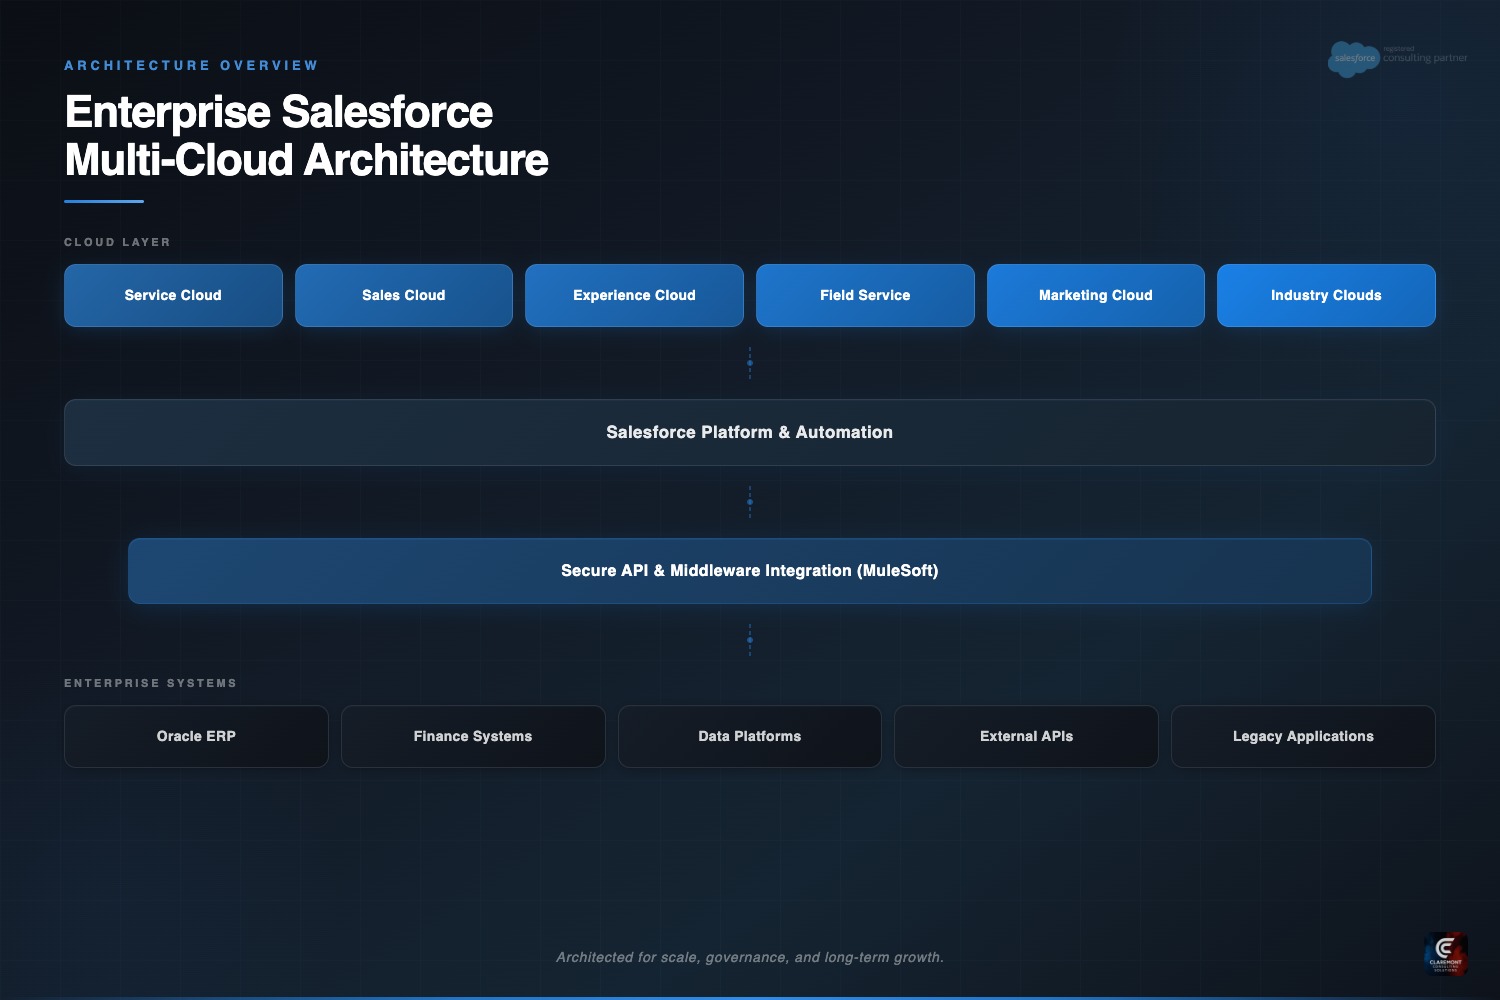Select the Legacy Applications box
The width and height of the screenshot is (1500, 1000).
pyautogui.click(x=1303, y=736)
